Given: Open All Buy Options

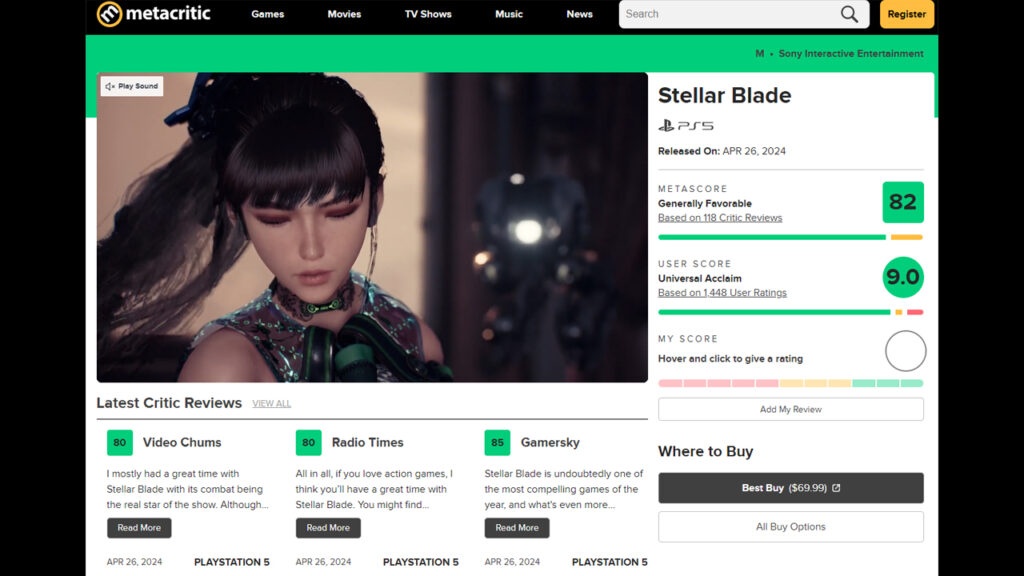Looking at the screenshot, I should [790, 527].
